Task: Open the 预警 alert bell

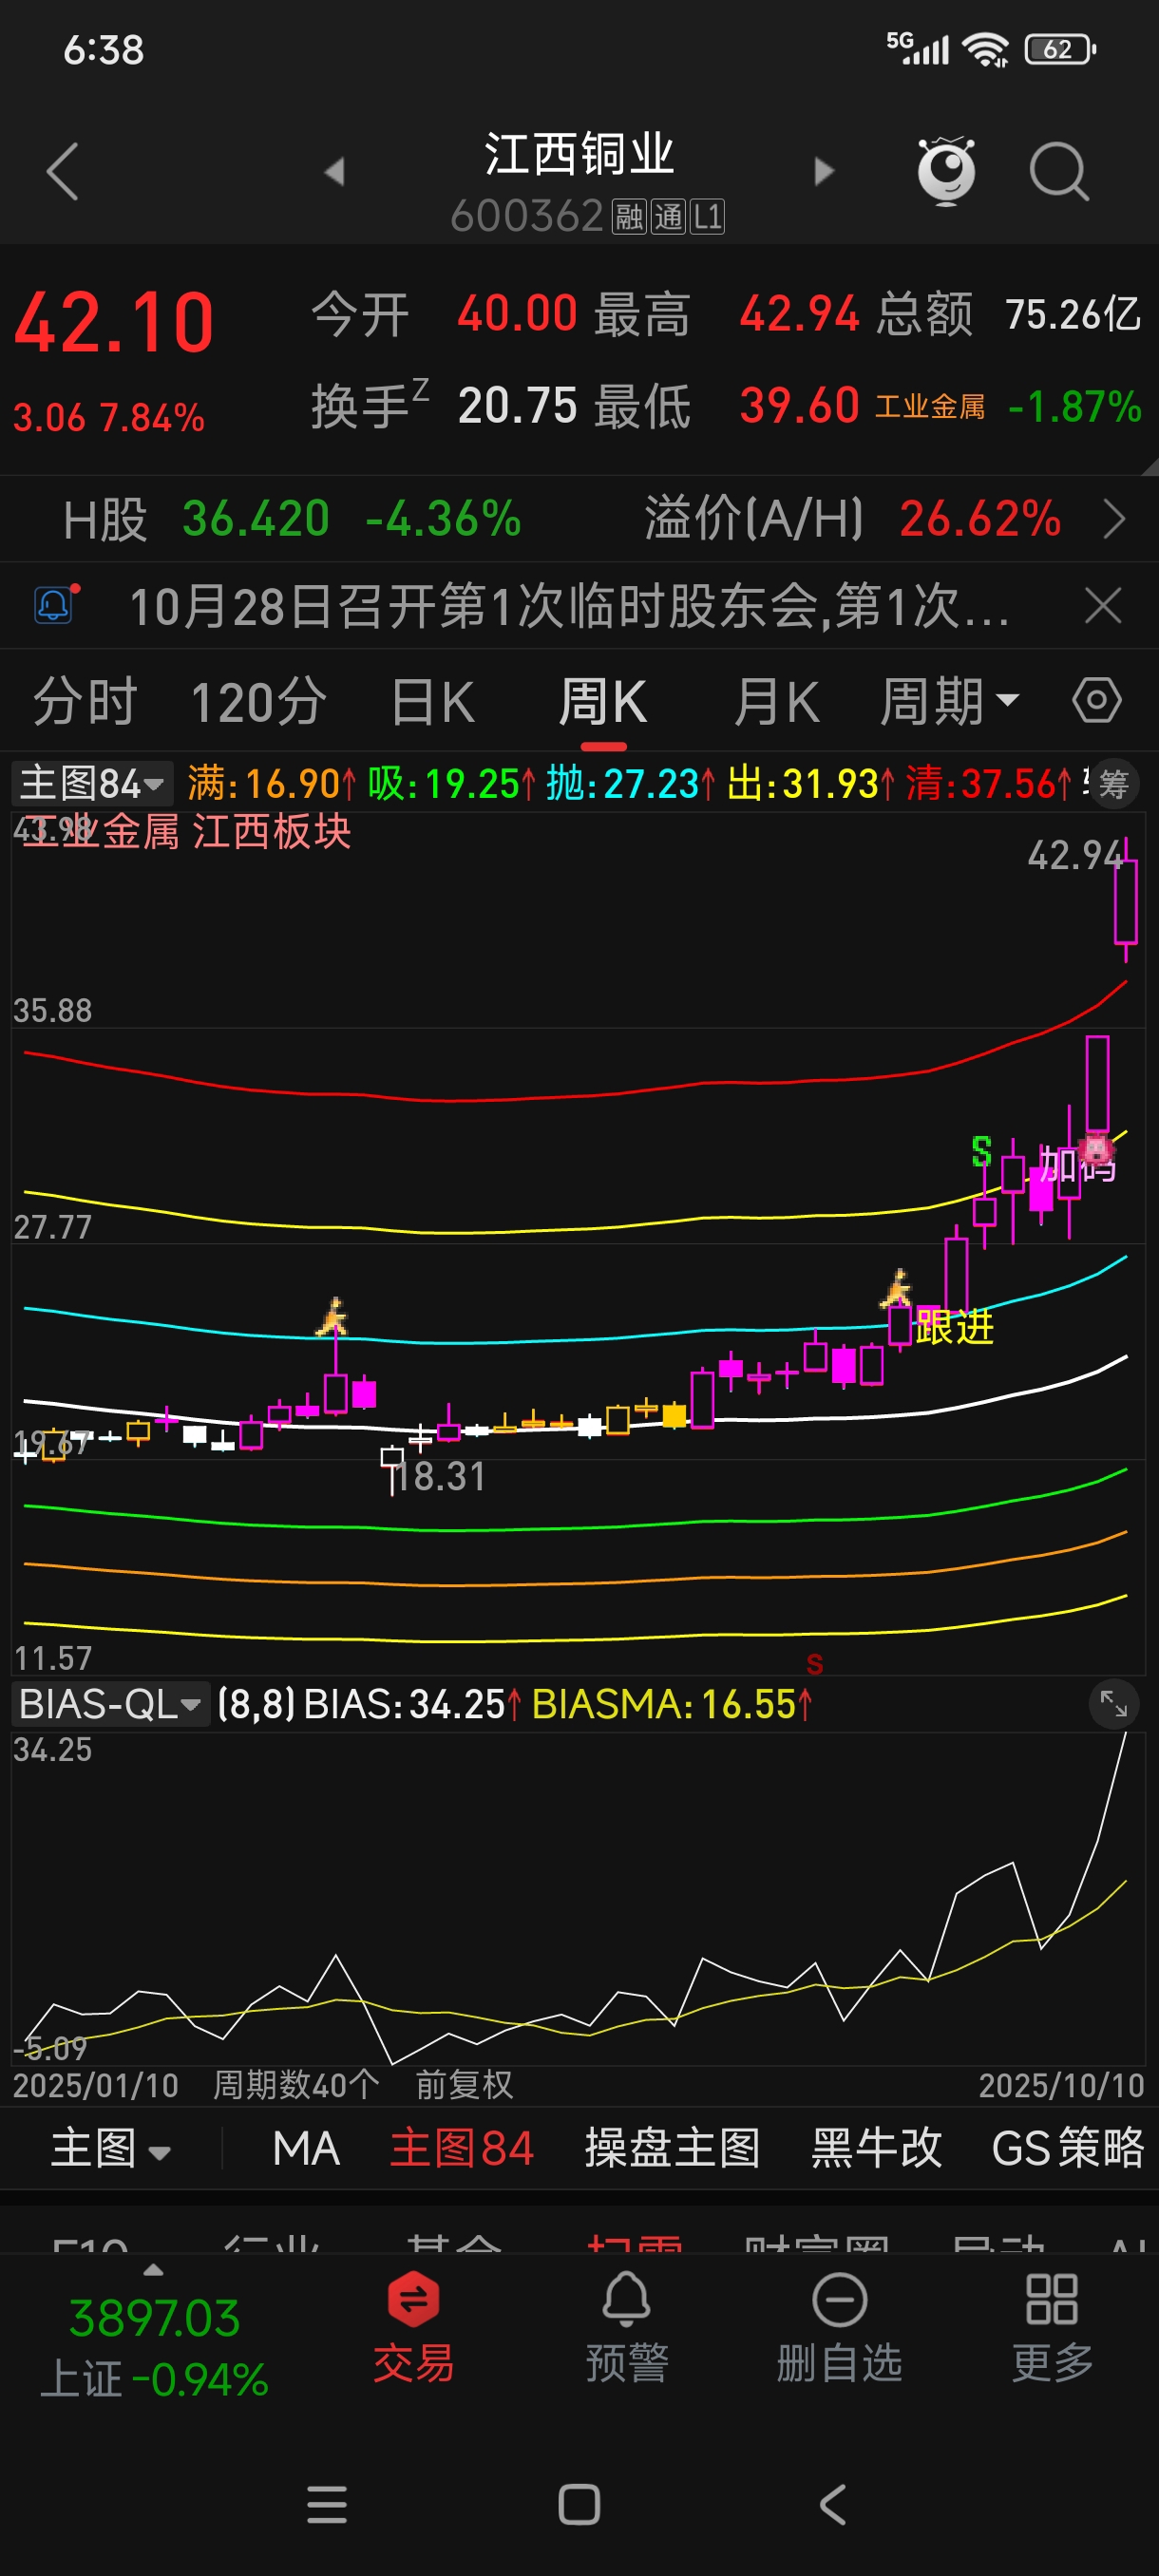Action: [626, 2326]
